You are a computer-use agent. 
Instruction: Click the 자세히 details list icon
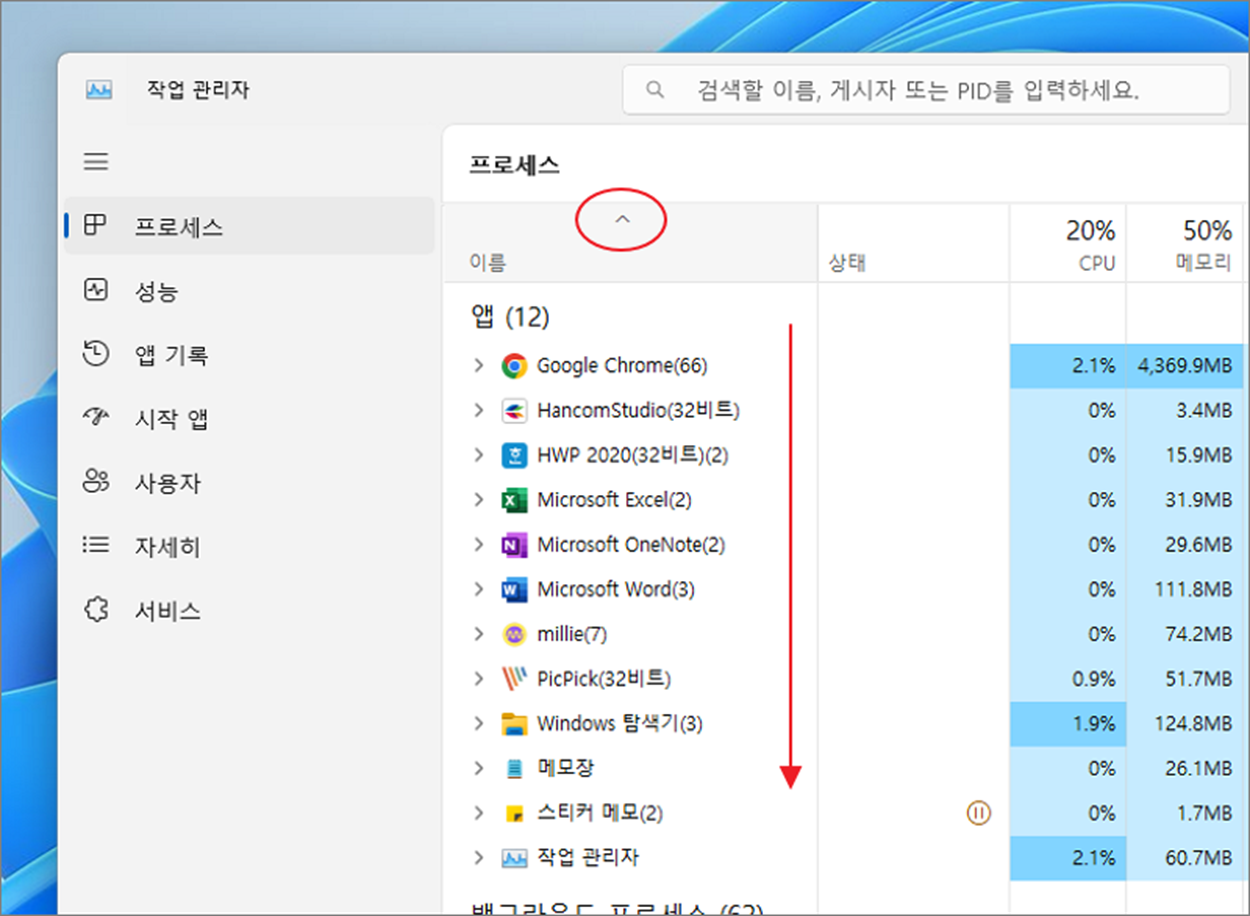pyautogui.click(x=95, y=545)
